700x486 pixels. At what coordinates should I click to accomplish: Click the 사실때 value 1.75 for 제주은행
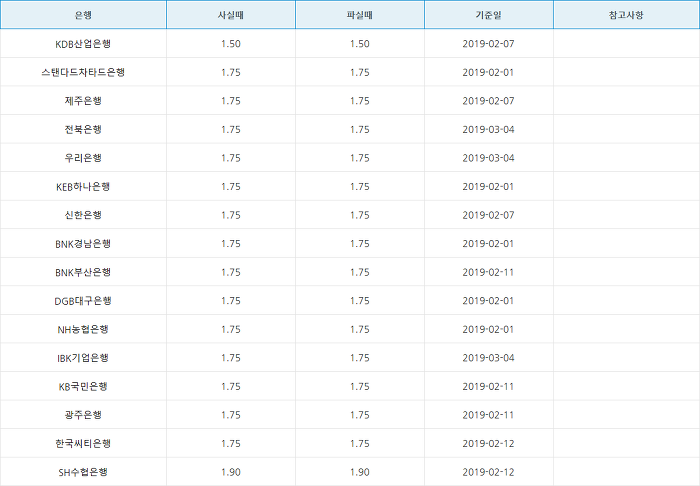[x=231, y=101]
